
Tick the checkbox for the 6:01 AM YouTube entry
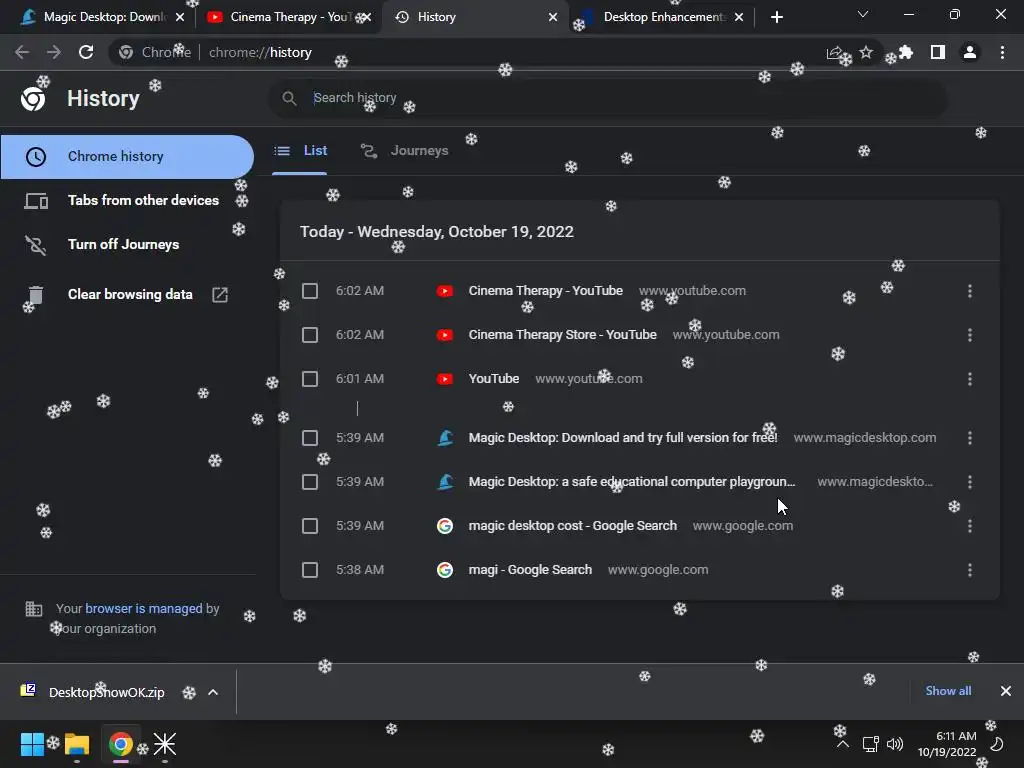coord(310,379)
